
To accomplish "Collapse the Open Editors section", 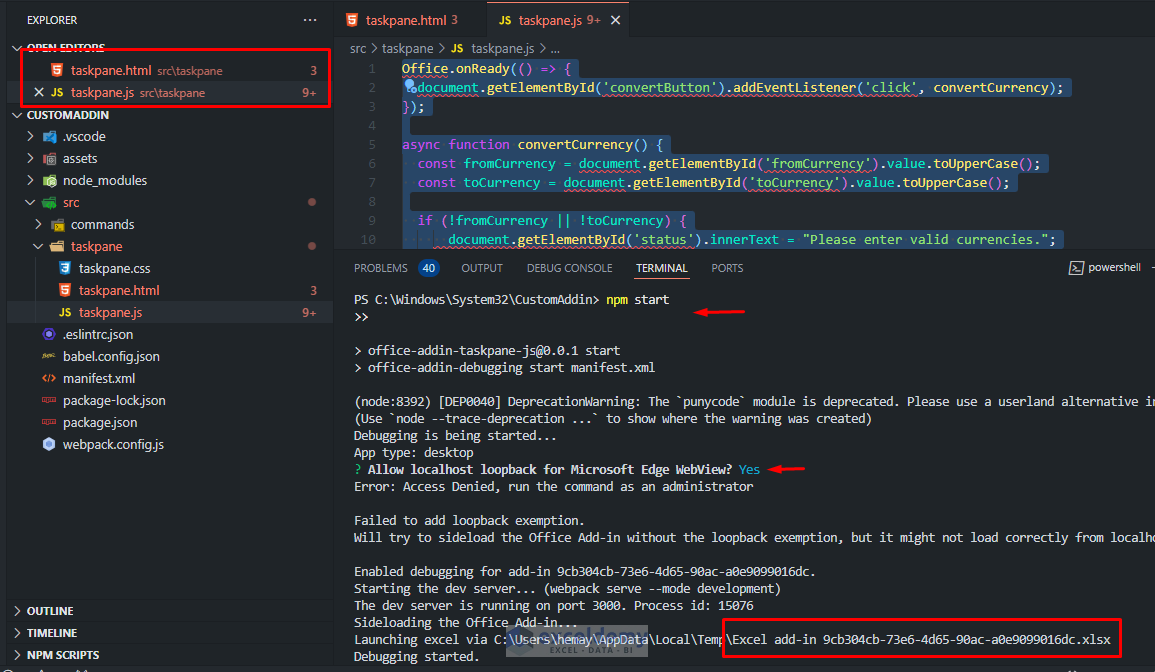I will 17,47.
